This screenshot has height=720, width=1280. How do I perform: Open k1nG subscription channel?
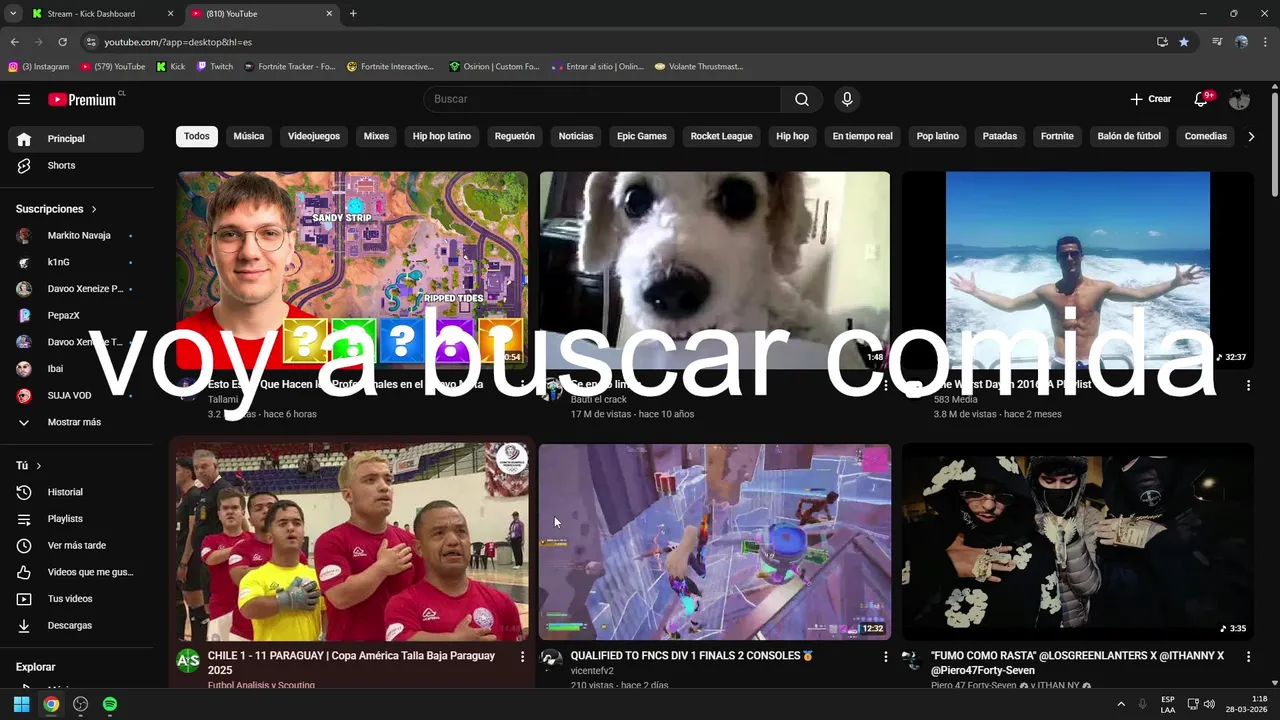point(76,262)
